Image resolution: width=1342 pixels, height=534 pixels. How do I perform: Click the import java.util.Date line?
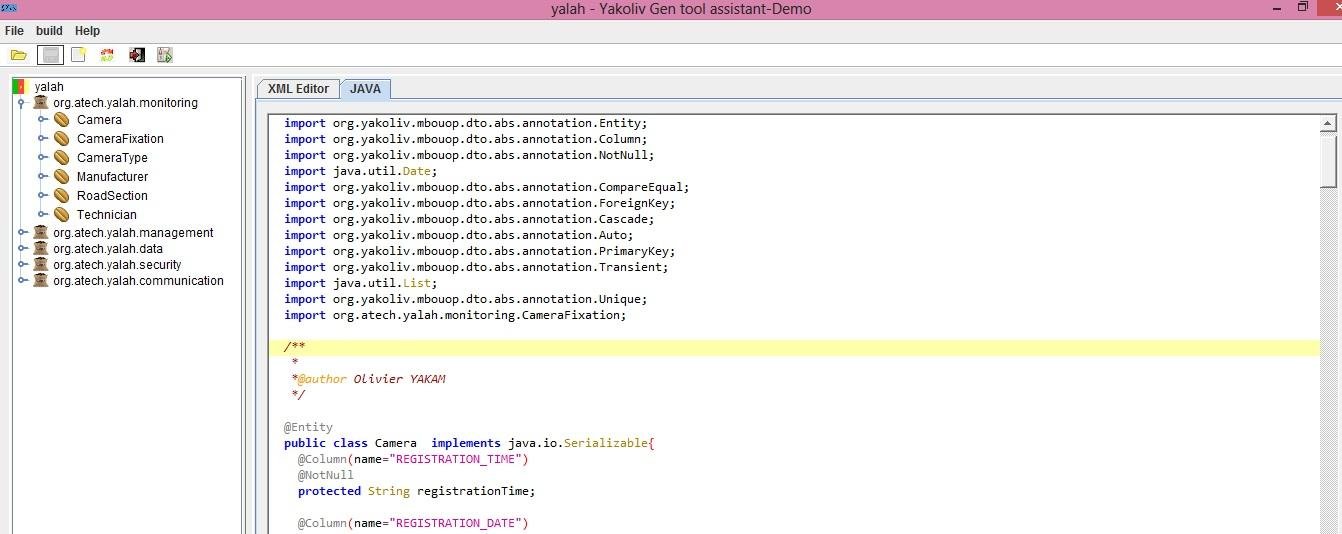(361, 171)
